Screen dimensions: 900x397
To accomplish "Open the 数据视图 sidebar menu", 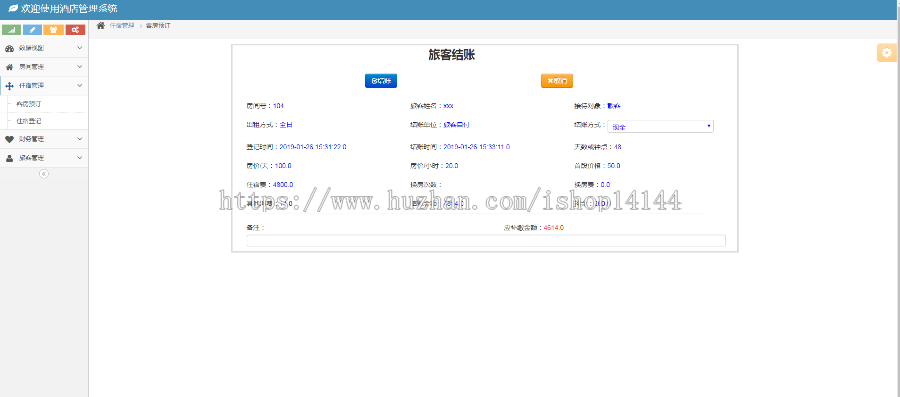I will 44,49.
